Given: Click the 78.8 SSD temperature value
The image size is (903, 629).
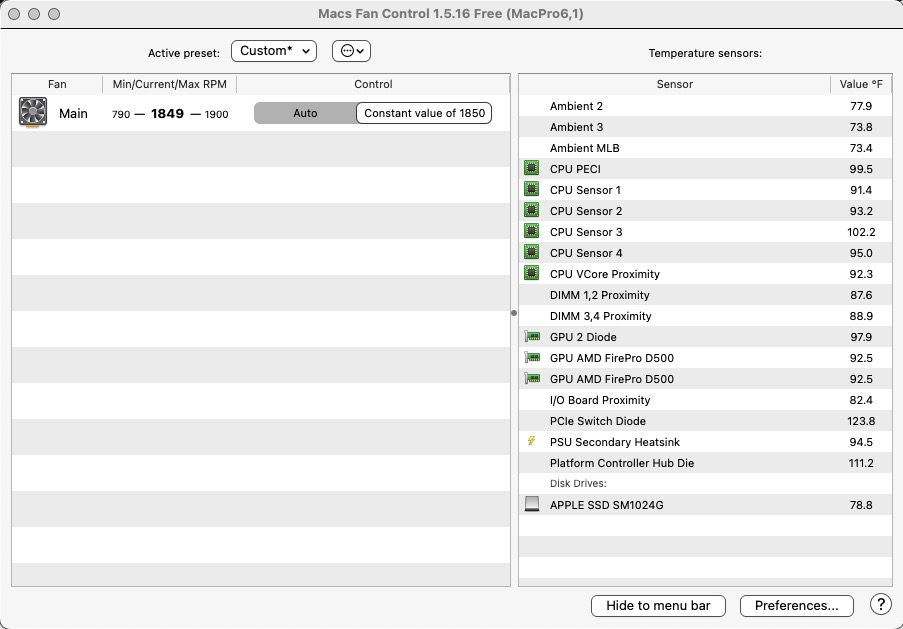Looking at the screenshot, I should pyautogui.click(x=861, y=505).
